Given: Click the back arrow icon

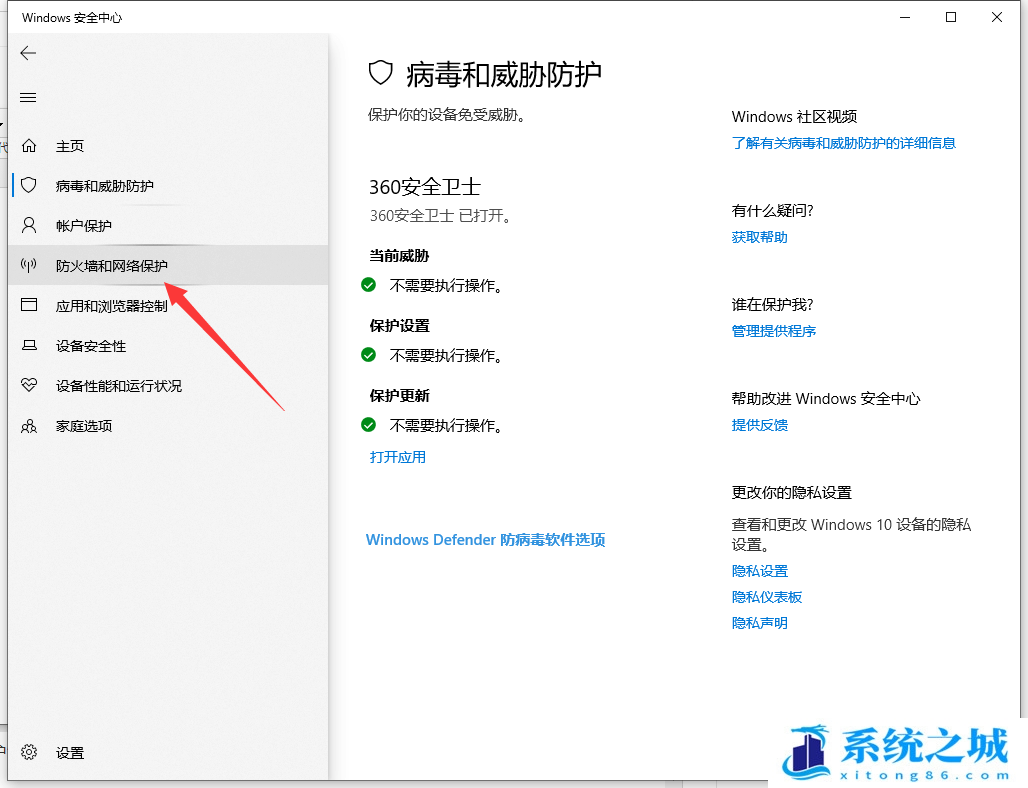Looking at the screenshot, I should pos(28,53).
